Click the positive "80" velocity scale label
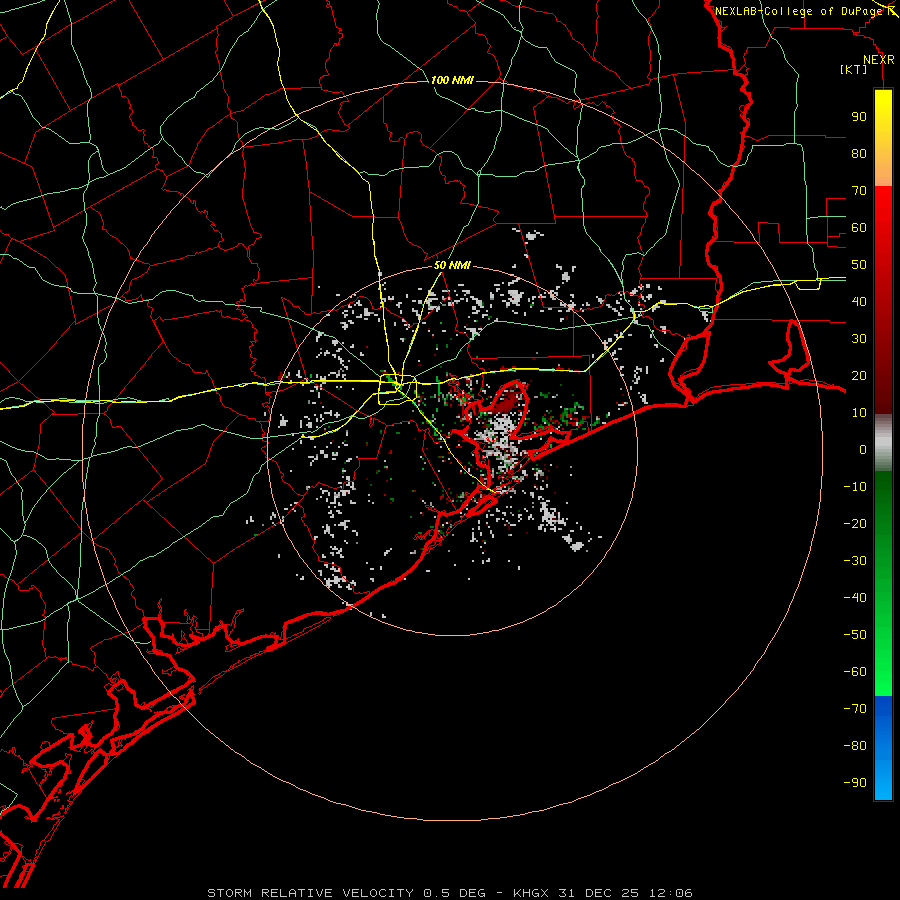 (x=859, y=153)
